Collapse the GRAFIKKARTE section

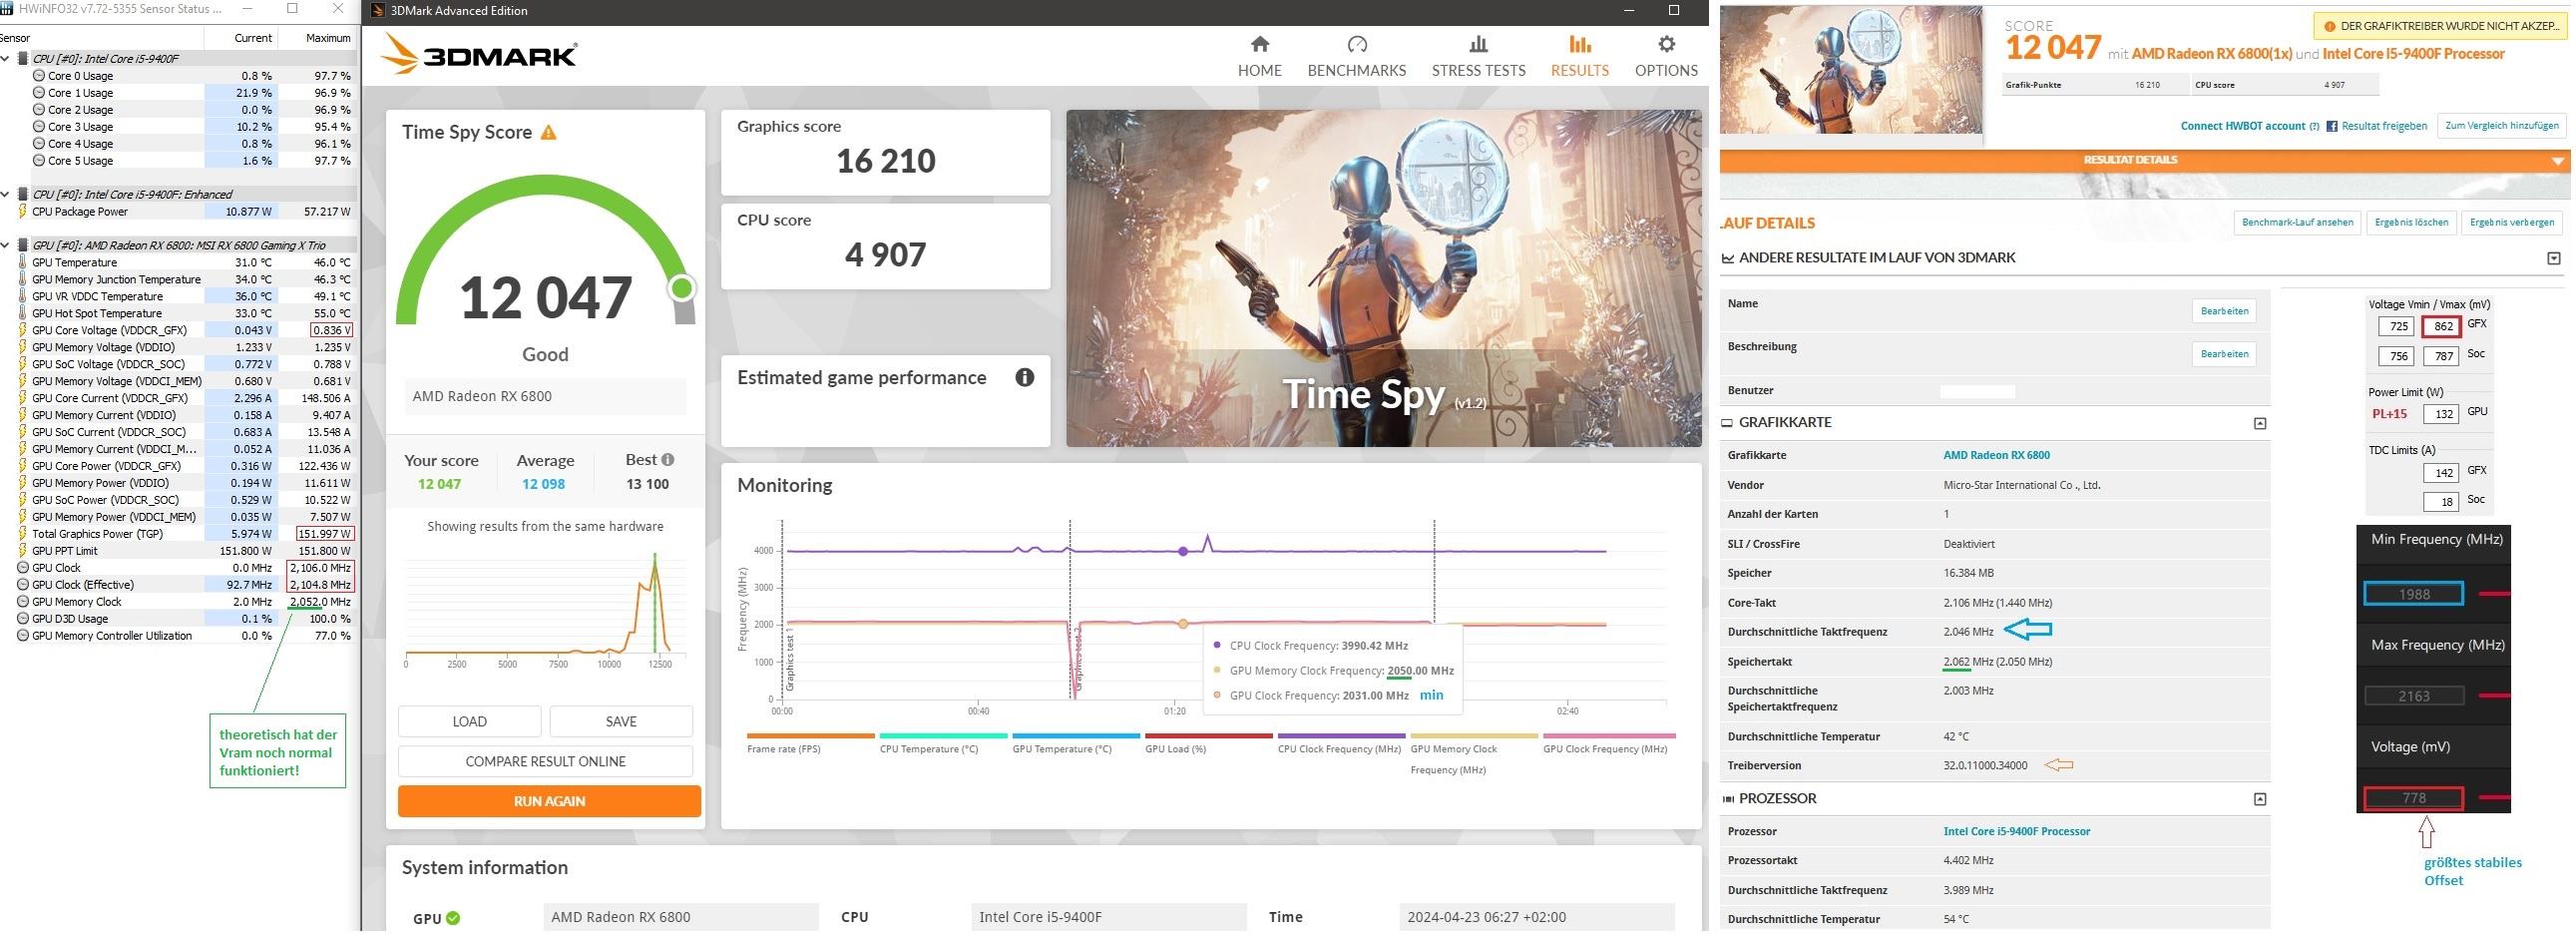point(2259,423)
